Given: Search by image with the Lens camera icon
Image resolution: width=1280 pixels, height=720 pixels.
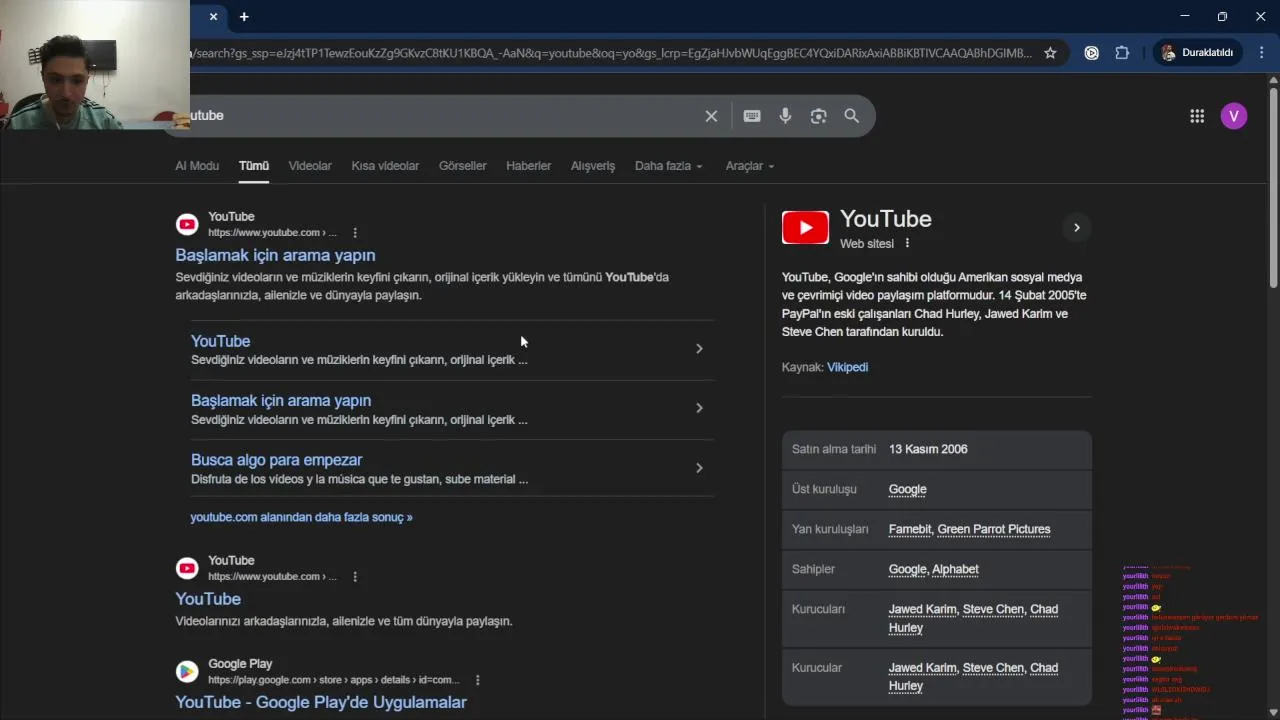Looking at the screenshot, I should tap(818, 116).
